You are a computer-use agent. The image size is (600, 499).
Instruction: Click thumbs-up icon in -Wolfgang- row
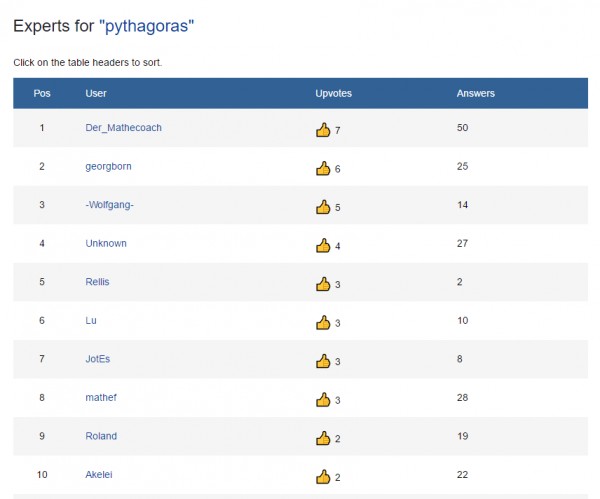(x=323, y=207)
